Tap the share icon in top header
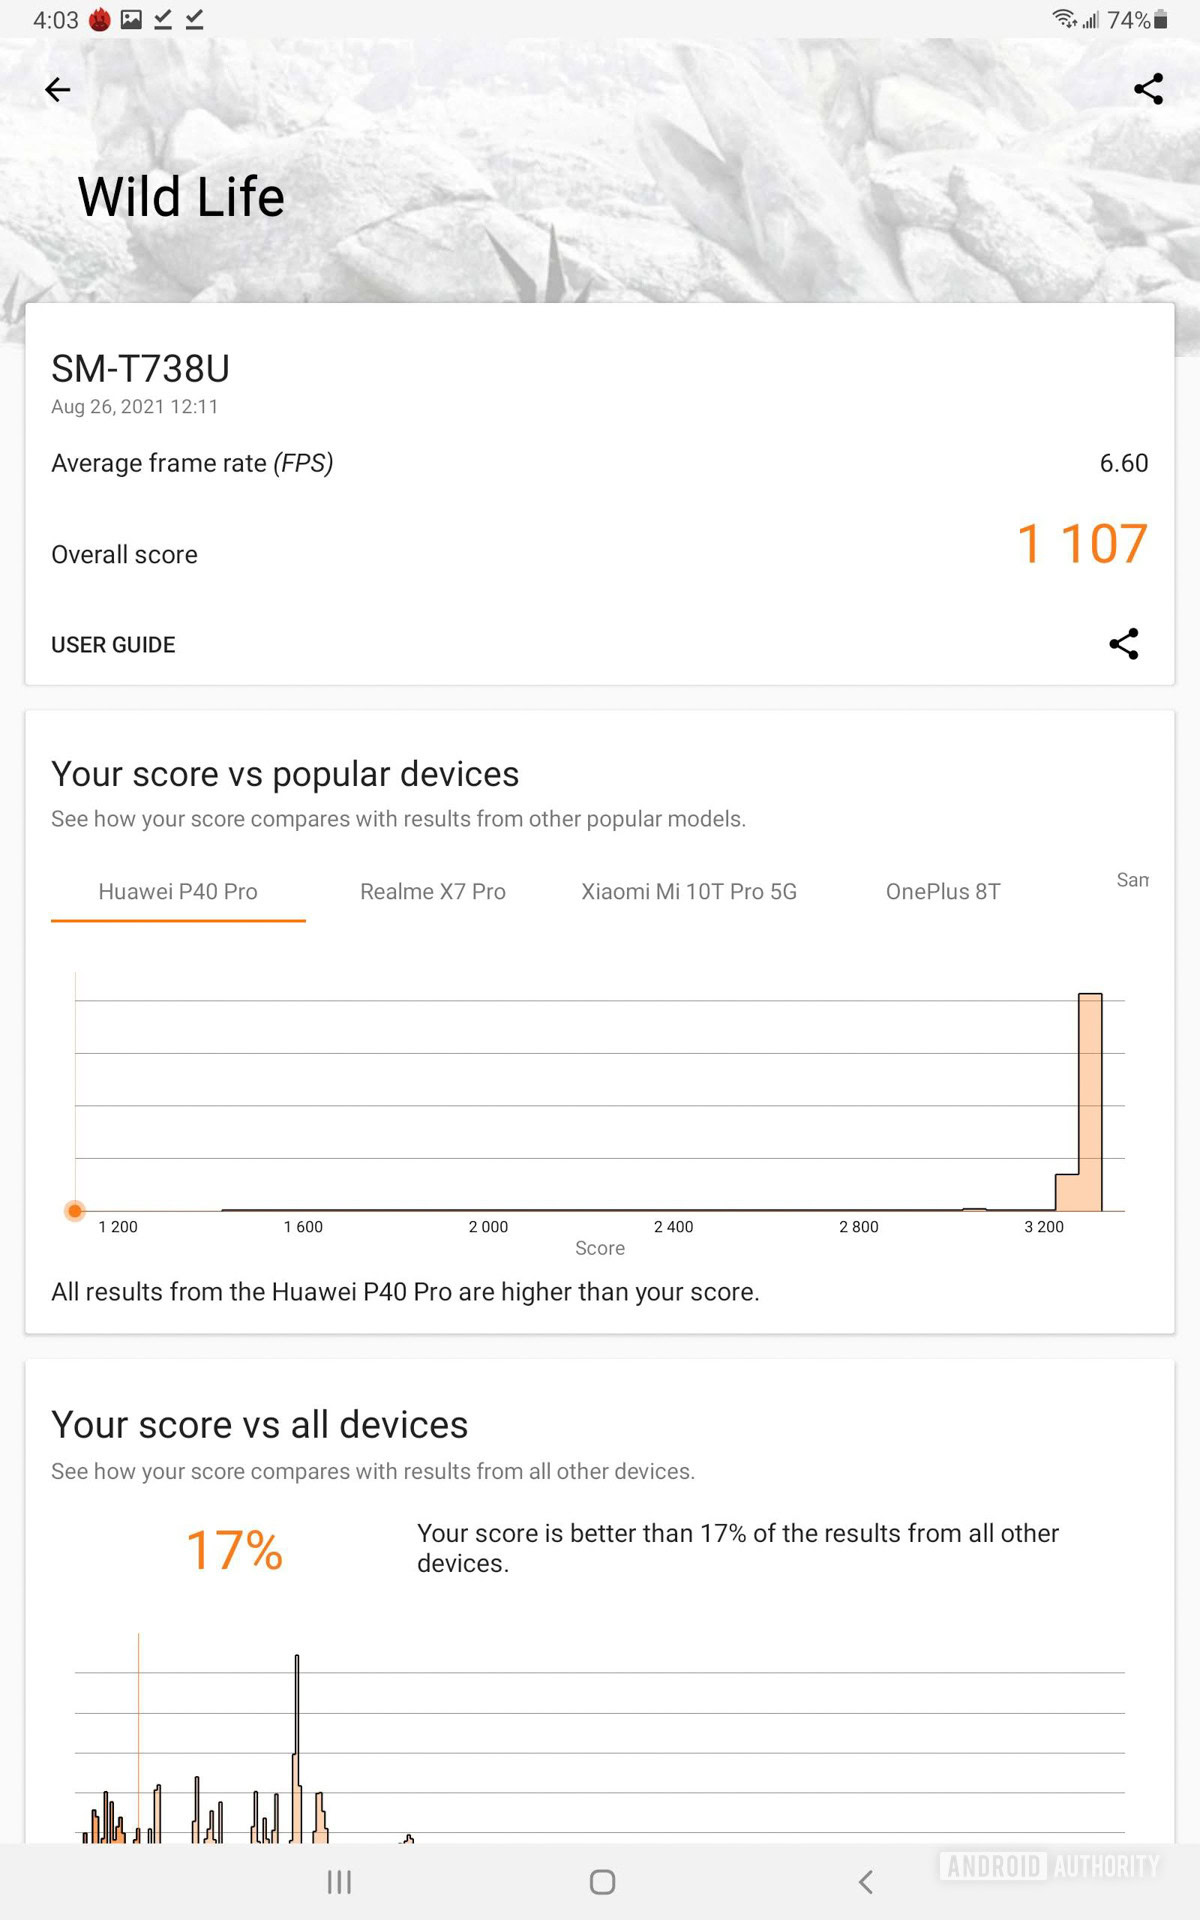 (x=1148, y=89)
